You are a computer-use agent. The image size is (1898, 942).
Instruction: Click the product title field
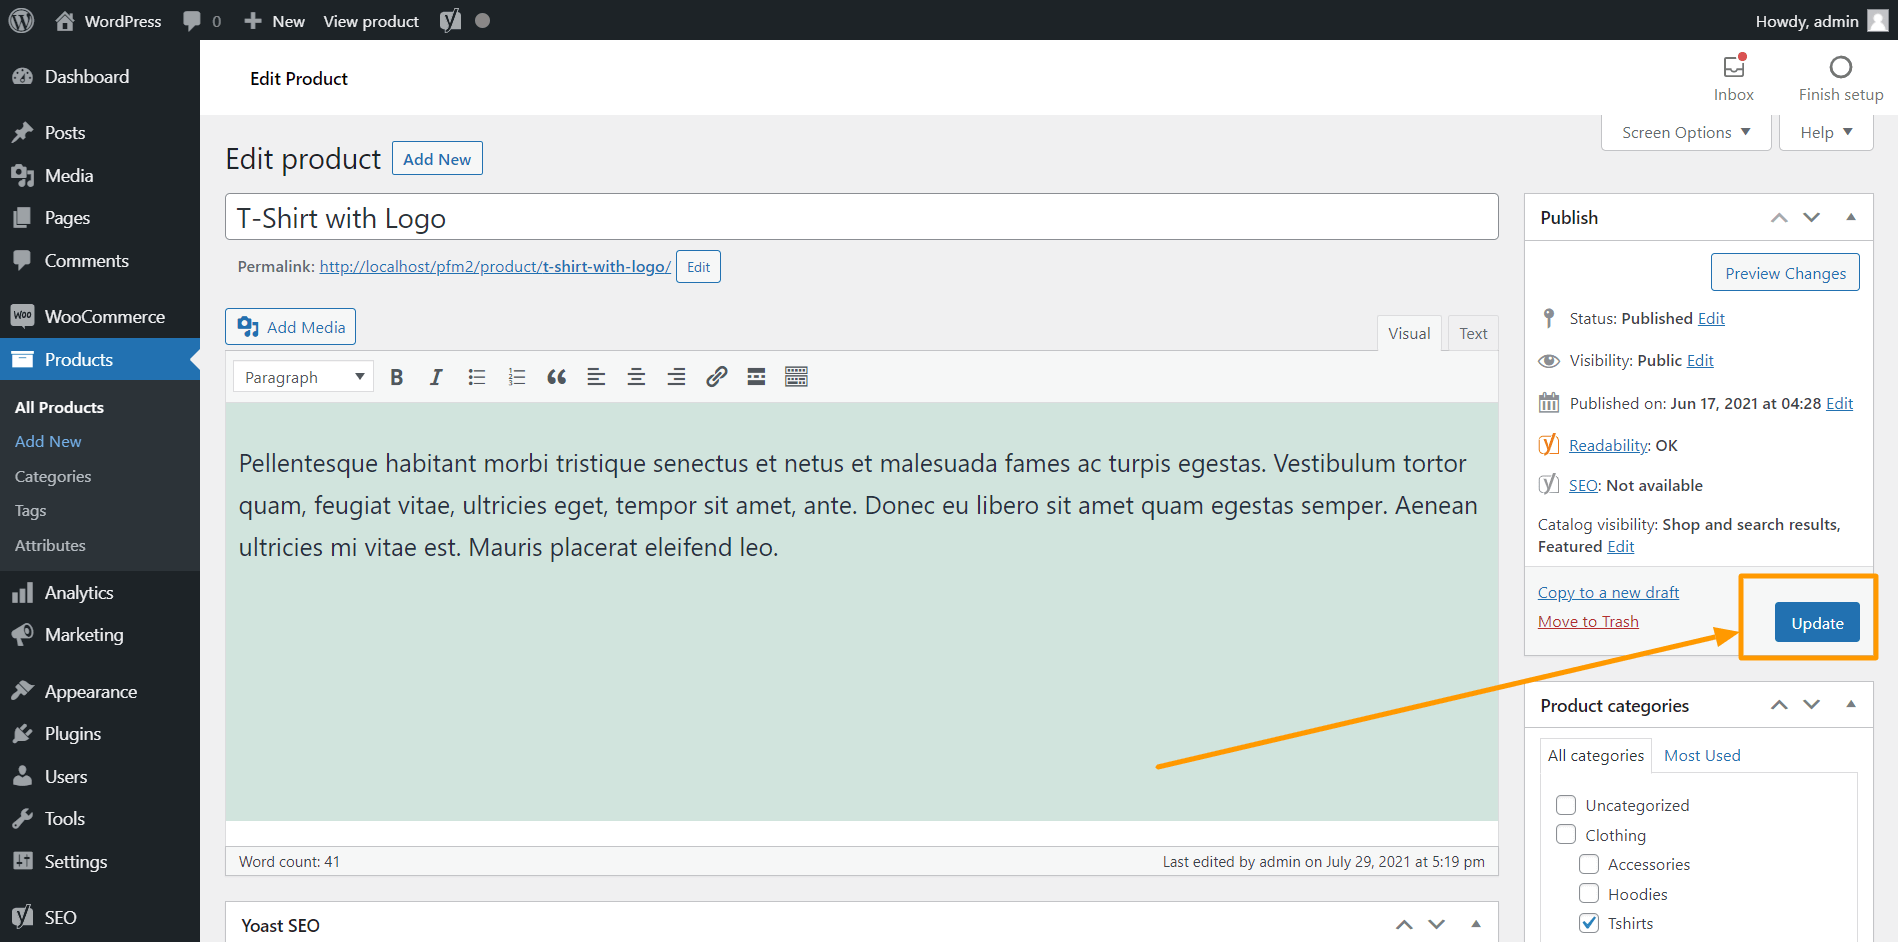[x=862, y=217]
